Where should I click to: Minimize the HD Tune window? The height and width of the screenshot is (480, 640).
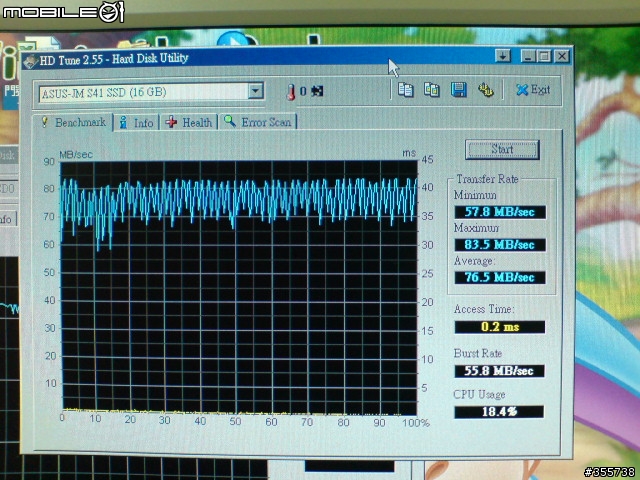pos(528,56)
